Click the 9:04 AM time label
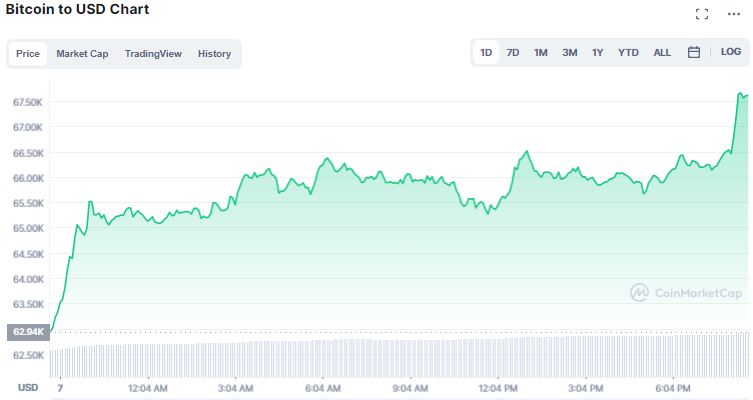 (x=410, y=388)
